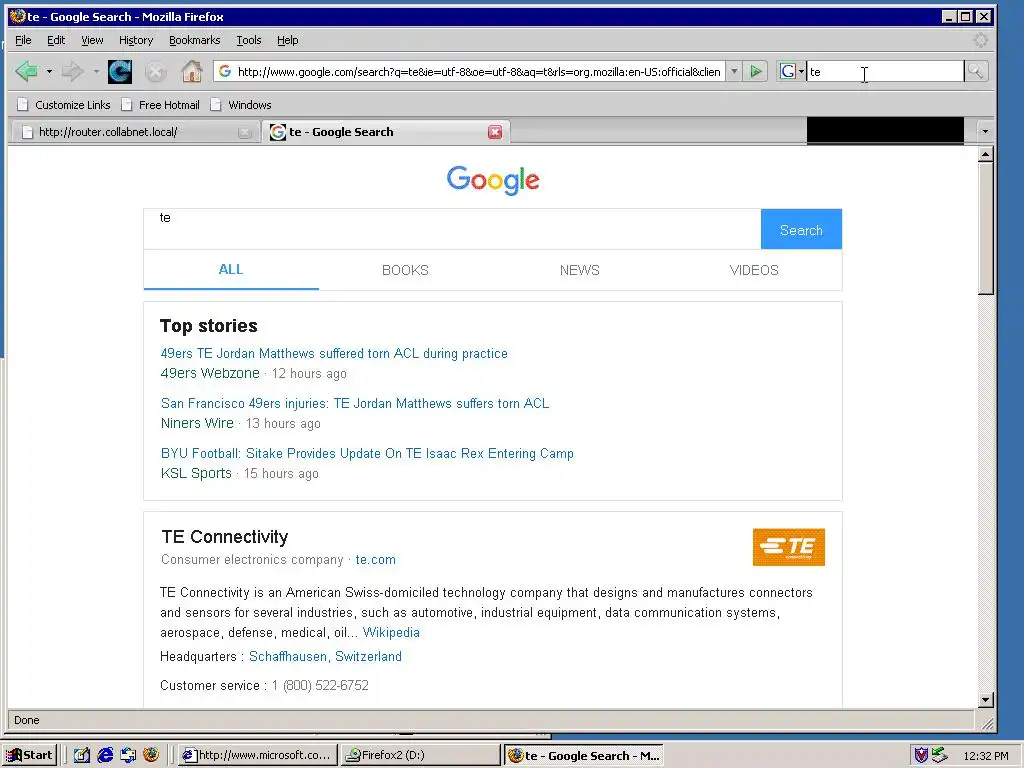Click the 12:32 PM clock
The height and width of the screenshot is (768, 1024).
pyautogui.click(x=985, y=756)
